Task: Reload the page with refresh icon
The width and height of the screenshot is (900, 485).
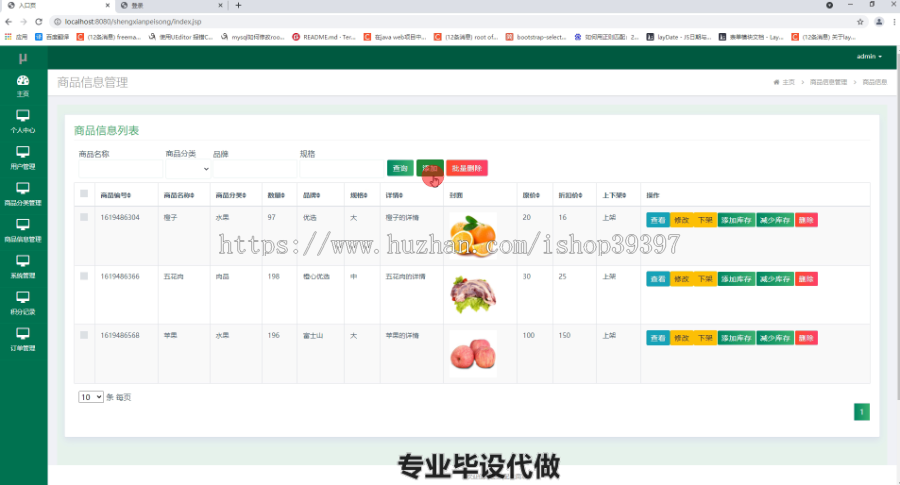Action: (x=39, y=22)
